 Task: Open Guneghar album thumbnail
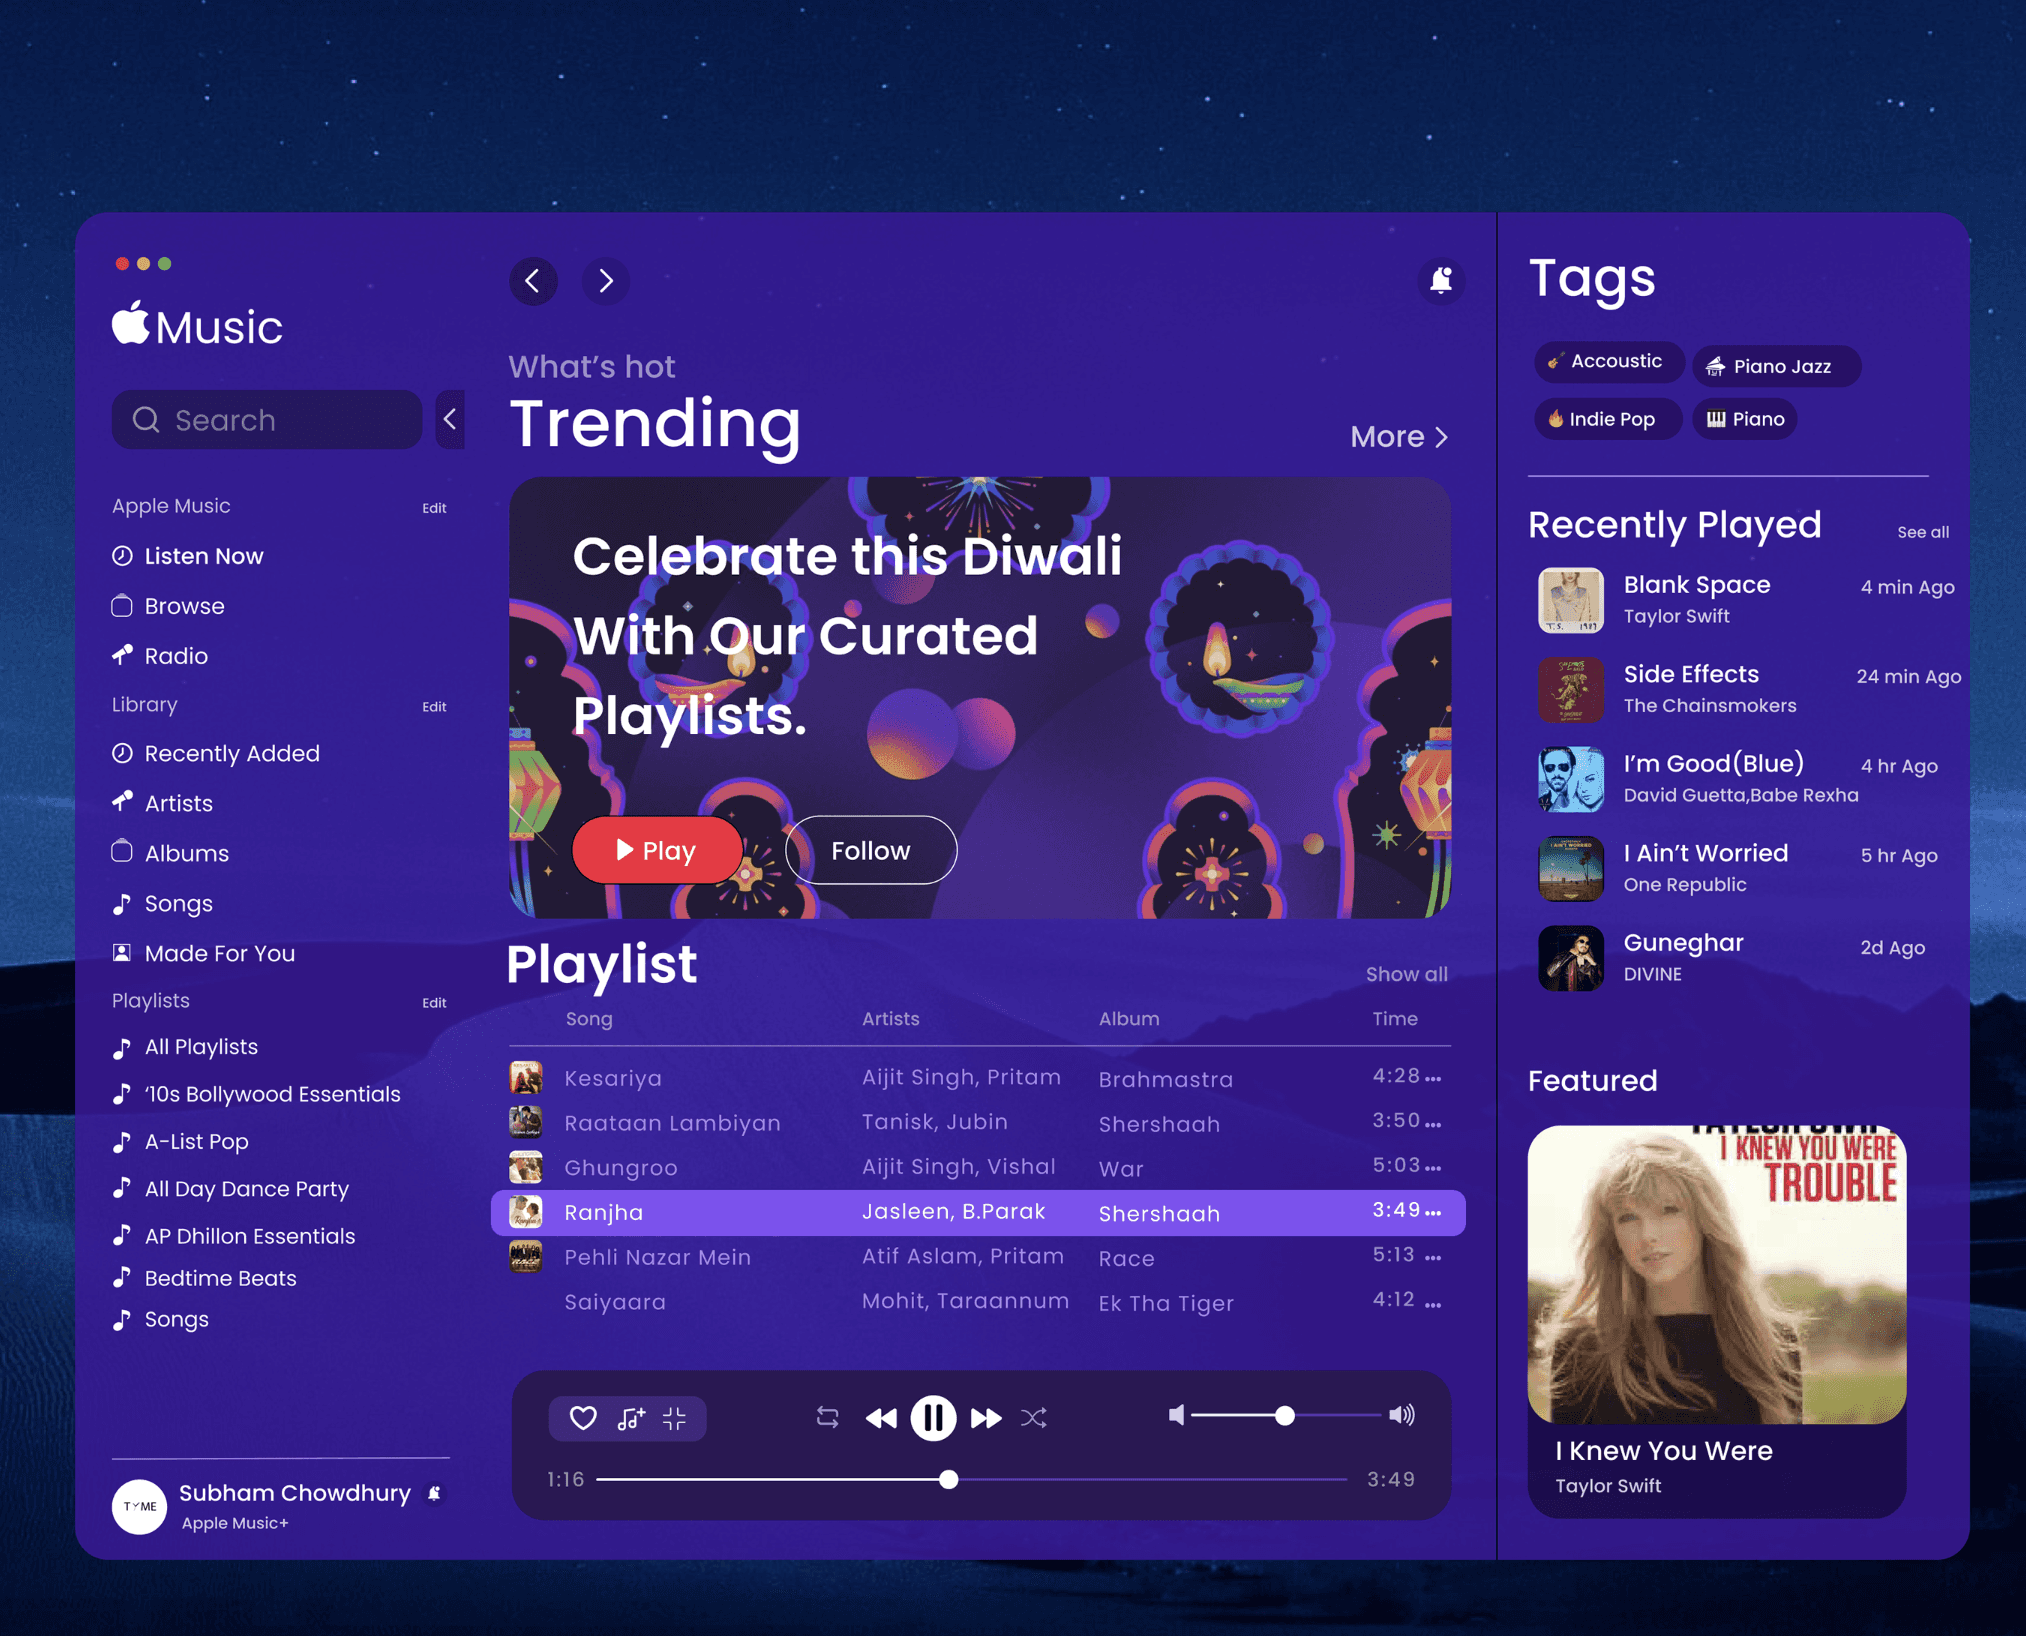(x=1571, y=958)
